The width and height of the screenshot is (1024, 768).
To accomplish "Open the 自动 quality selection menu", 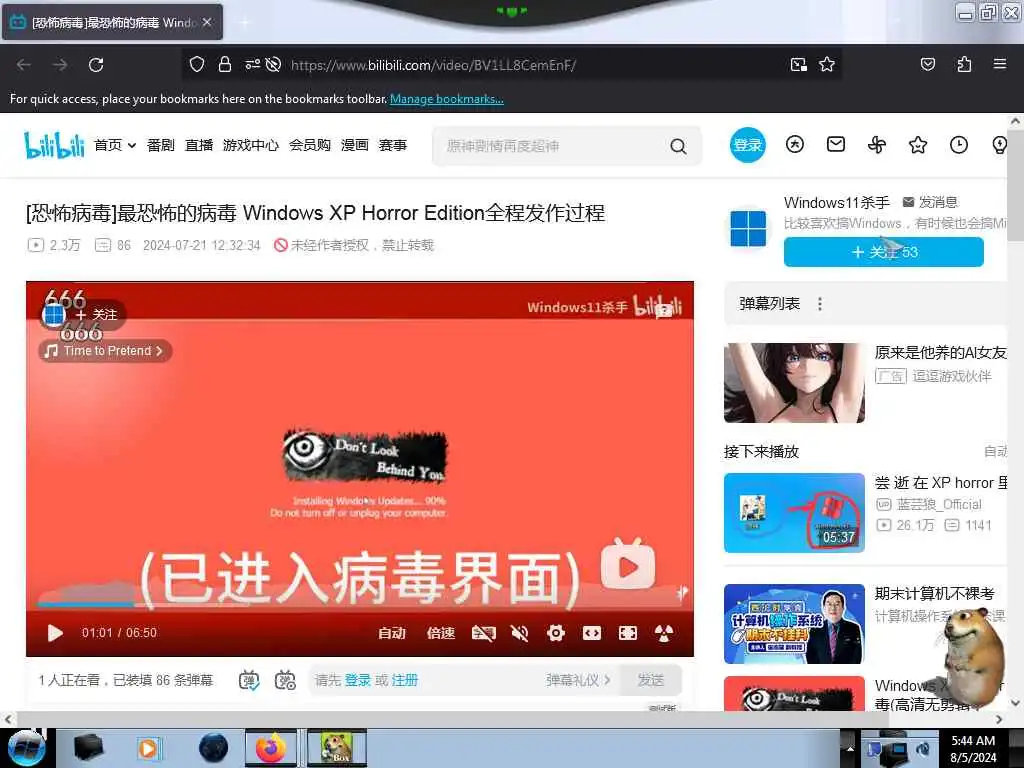I will (392, 633).
